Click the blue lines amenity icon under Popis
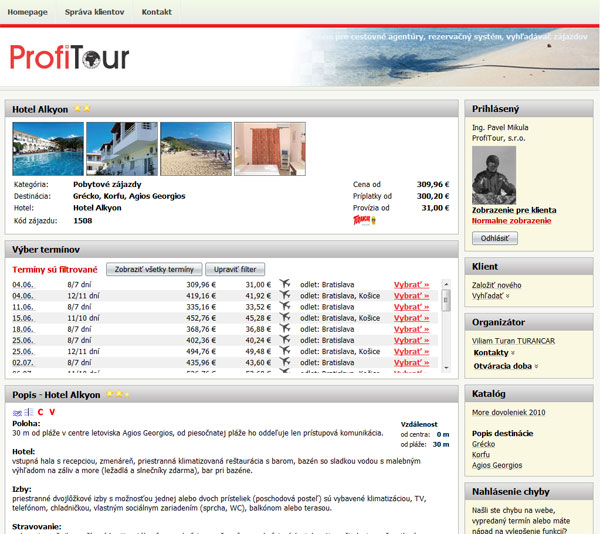600x534 pixels. [29, 412]
